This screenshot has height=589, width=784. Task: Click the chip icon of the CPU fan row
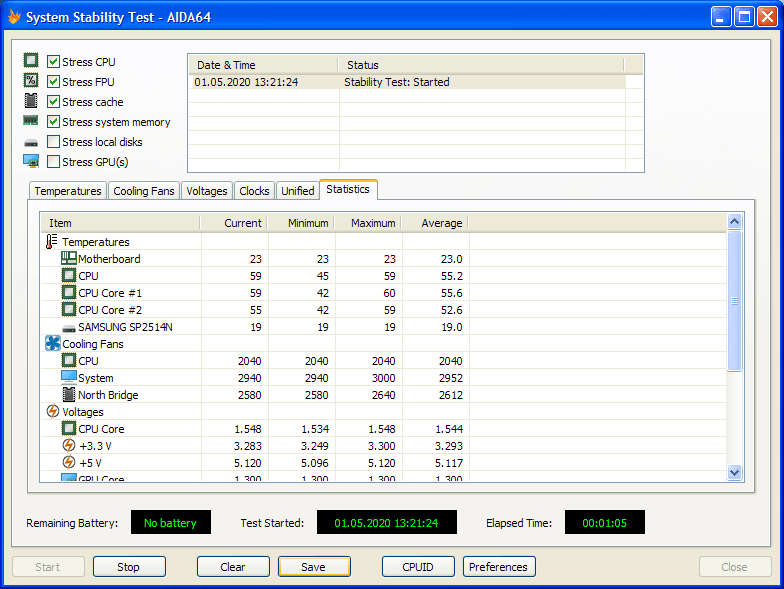69,360
